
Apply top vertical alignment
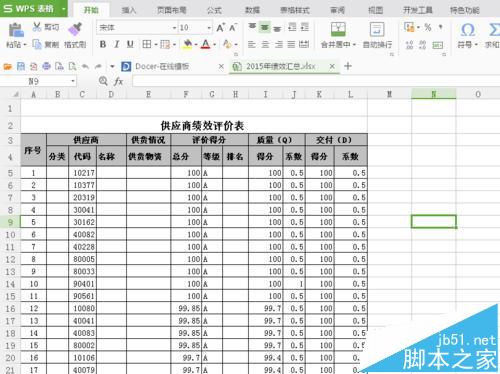(x=252, y=27)
